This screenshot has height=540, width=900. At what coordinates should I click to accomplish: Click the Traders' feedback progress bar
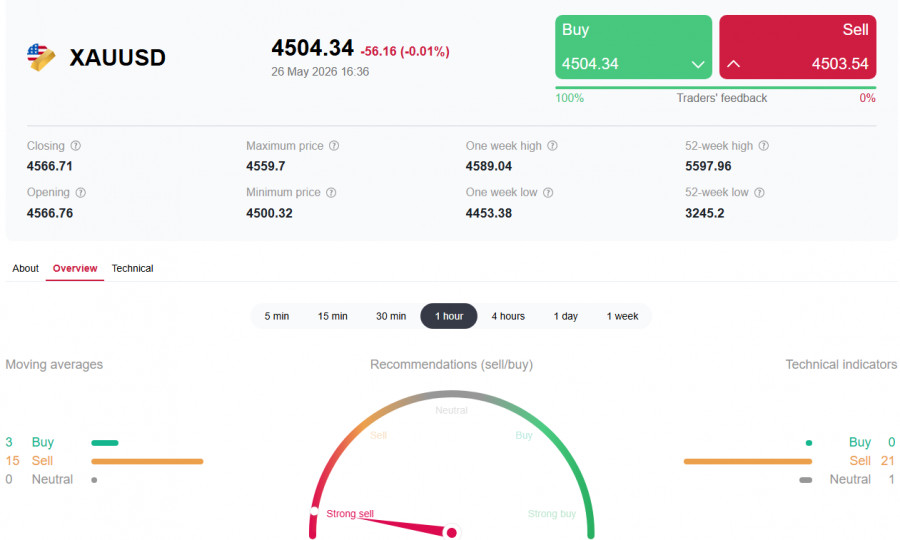pos(716,88)
